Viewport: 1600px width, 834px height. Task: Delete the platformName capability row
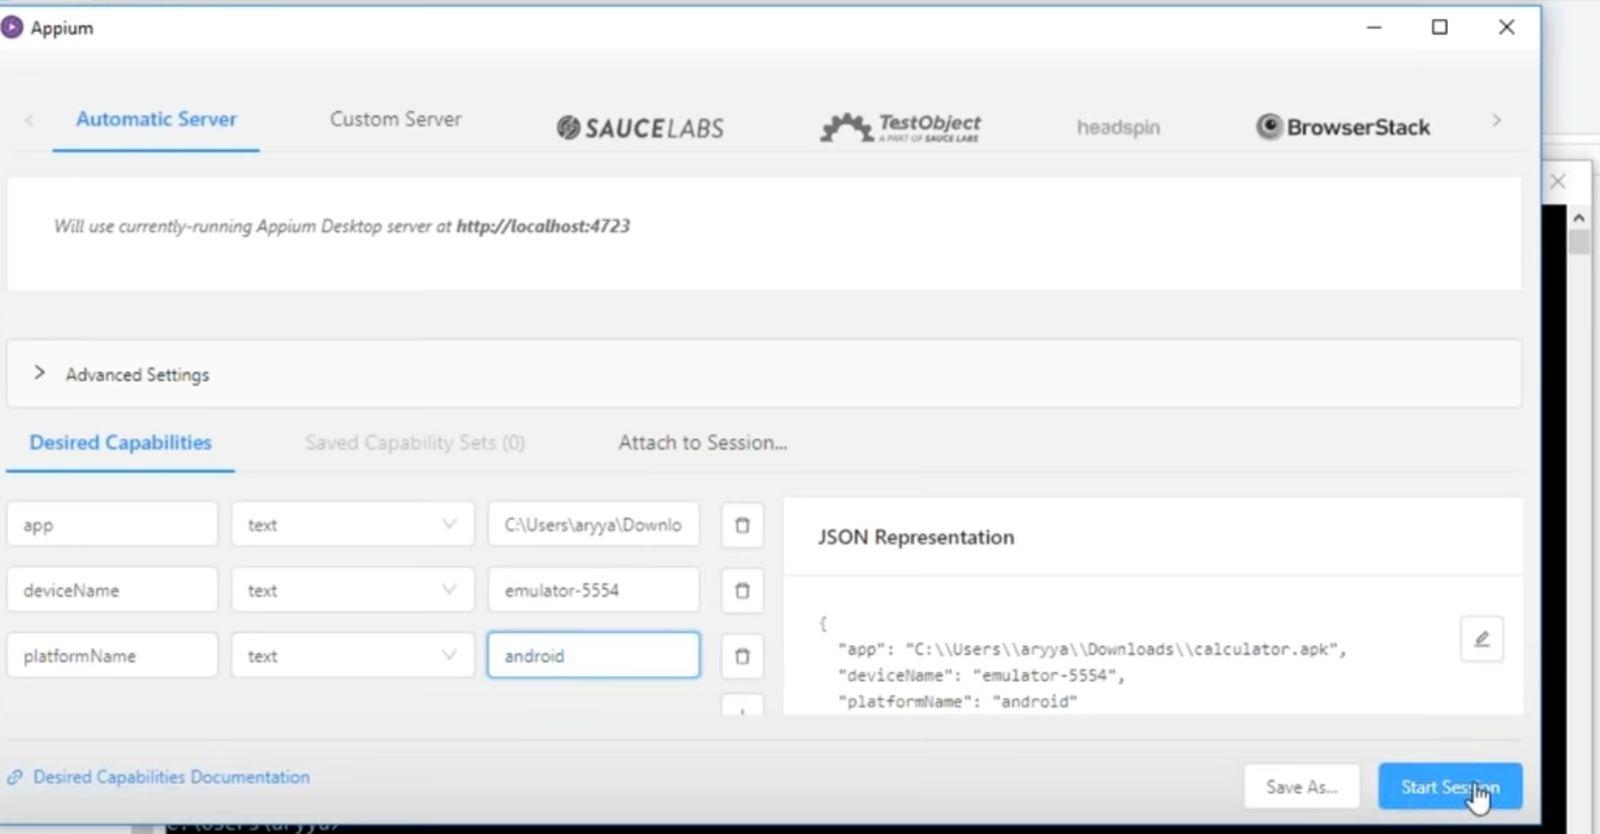(x=742, y=656)
